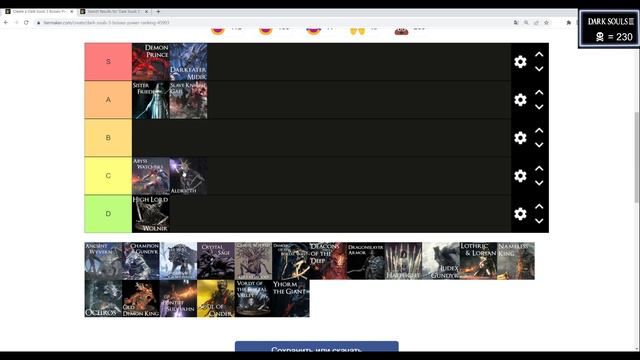
Task: Pick Lothric & Lorian from unranked pool
Action: [x=478, y=261]
